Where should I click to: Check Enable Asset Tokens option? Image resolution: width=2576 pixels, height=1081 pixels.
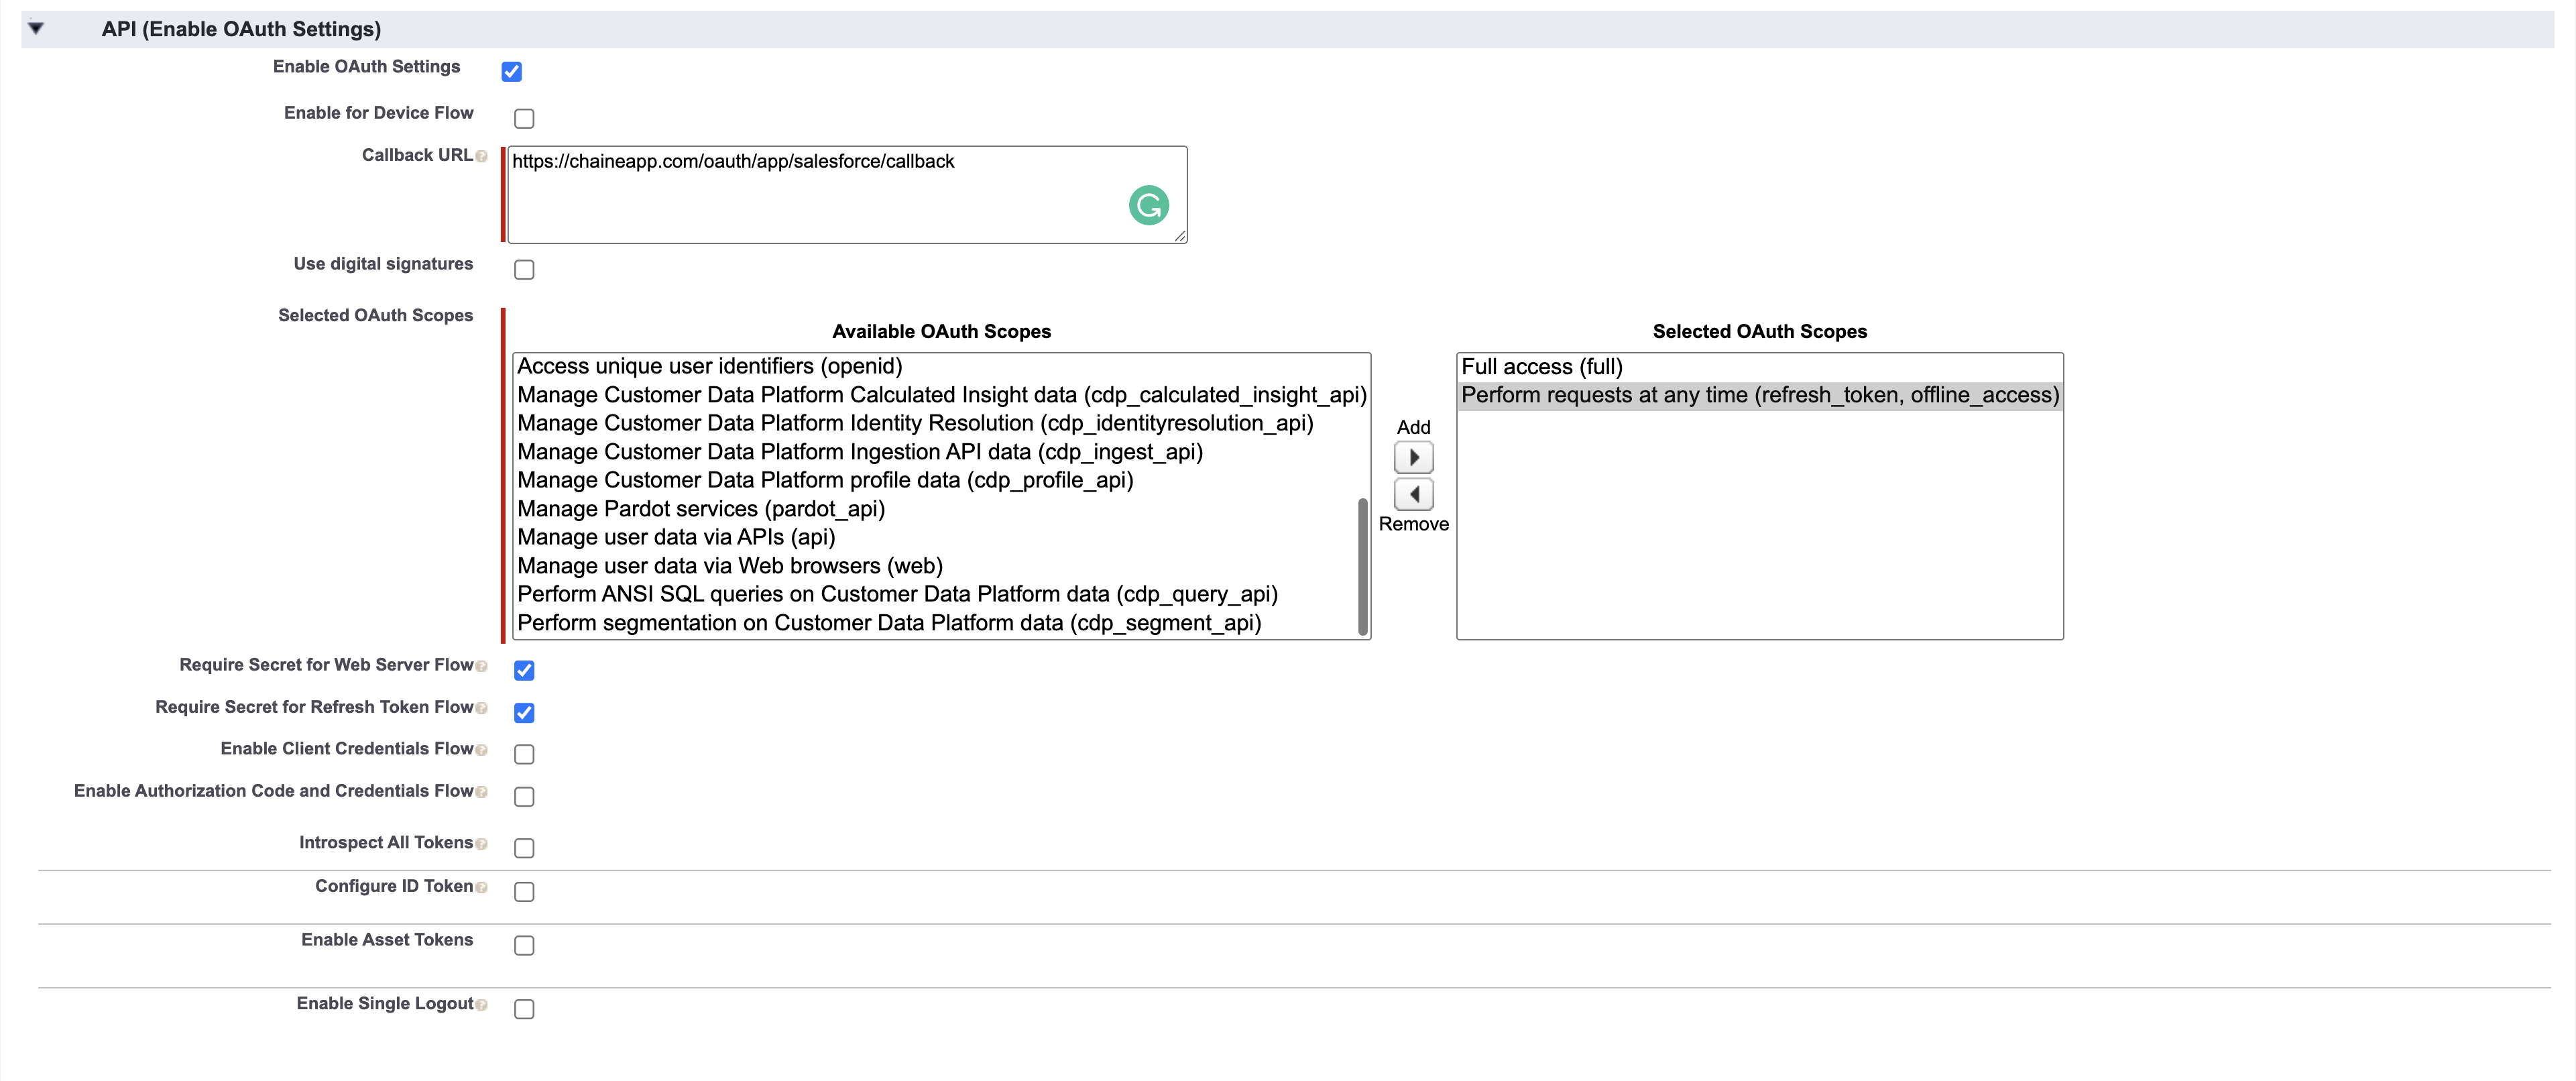coord(524,946)
